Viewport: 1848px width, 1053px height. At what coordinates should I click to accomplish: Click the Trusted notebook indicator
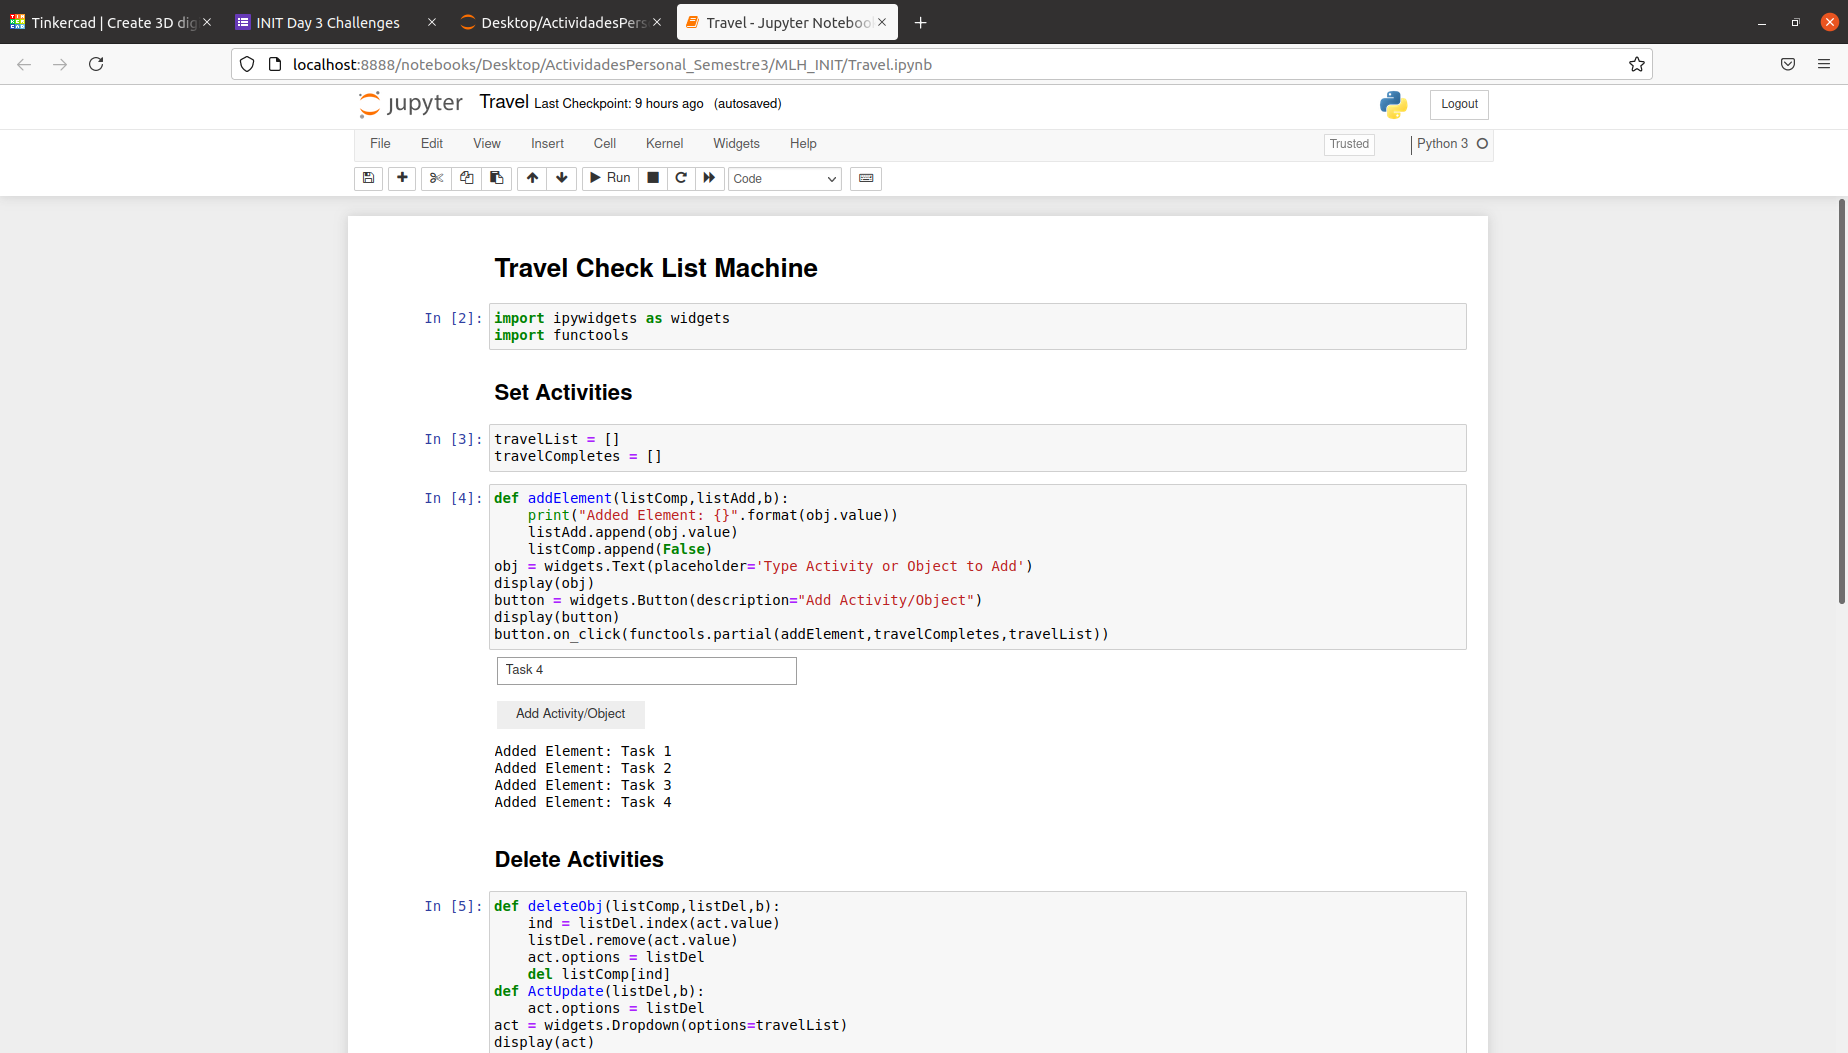tap(1349, 144)
